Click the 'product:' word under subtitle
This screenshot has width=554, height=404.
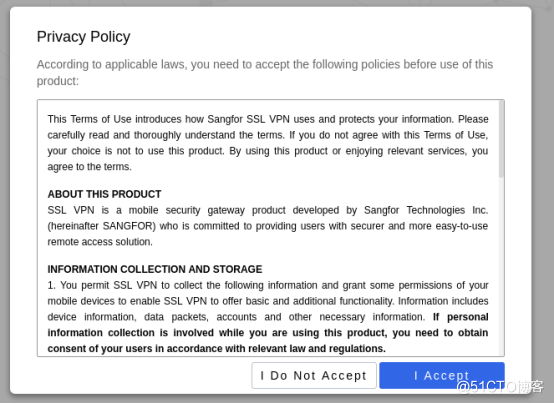(x=58, y=81)
